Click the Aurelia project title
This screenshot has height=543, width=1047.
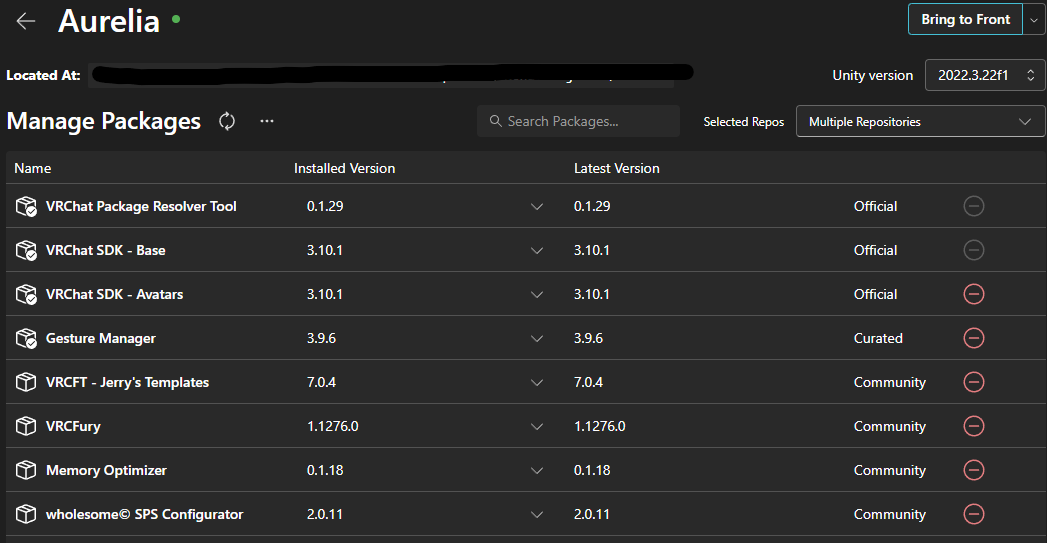109,21
